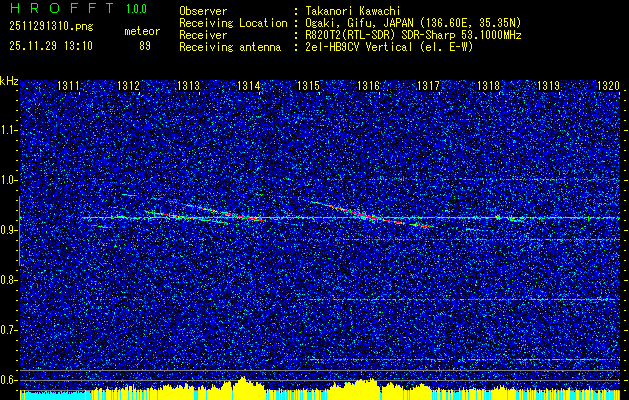Viewport: 629px width, 400px height.
Task: Click time marker 1313
Action: [189, 85]
